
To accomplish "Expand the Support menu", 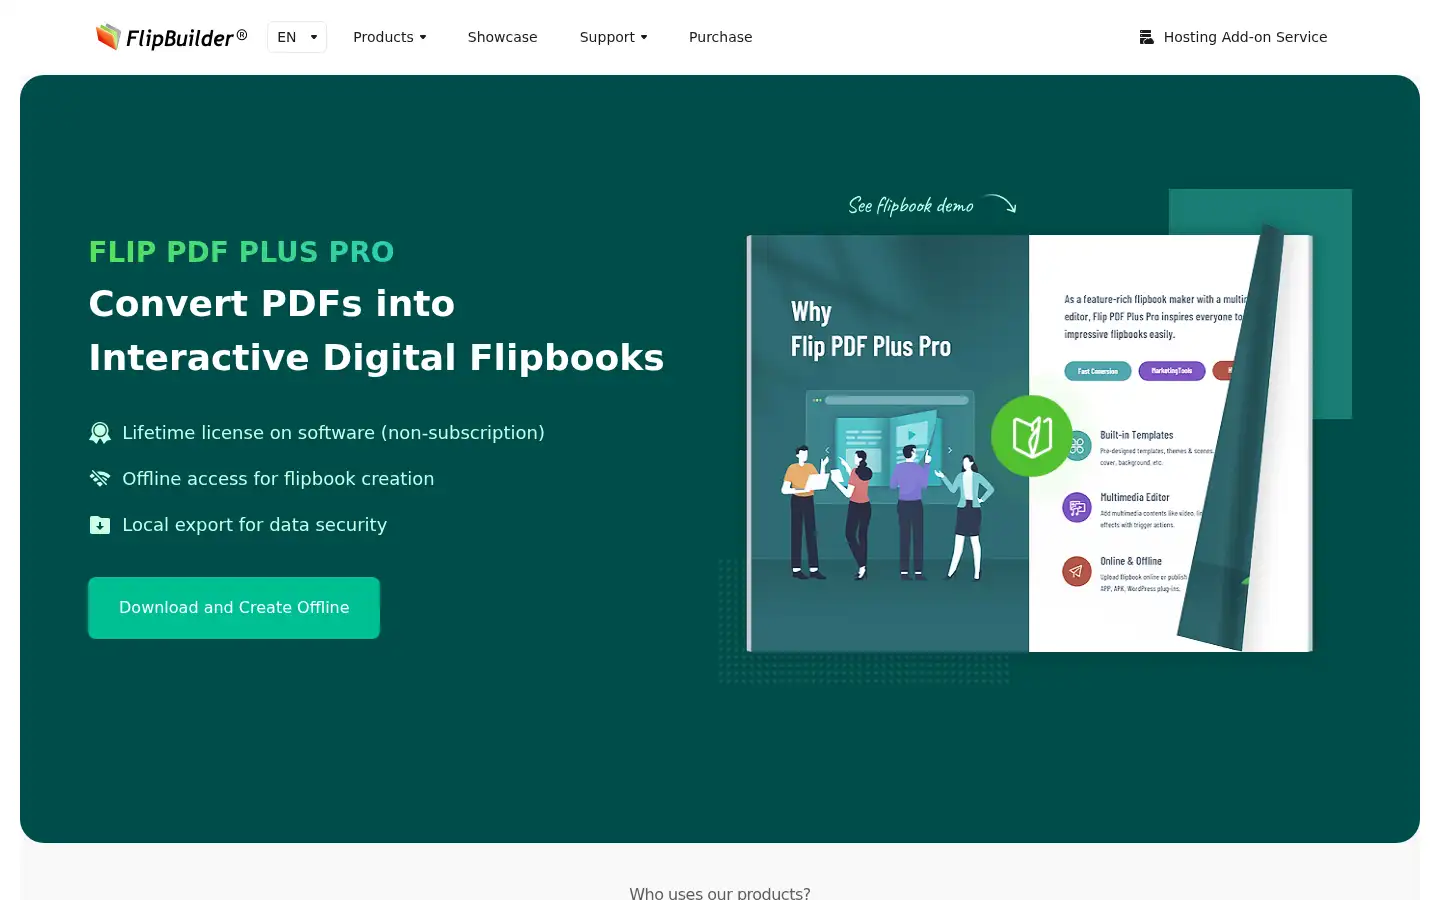I will tap(613, 37).
